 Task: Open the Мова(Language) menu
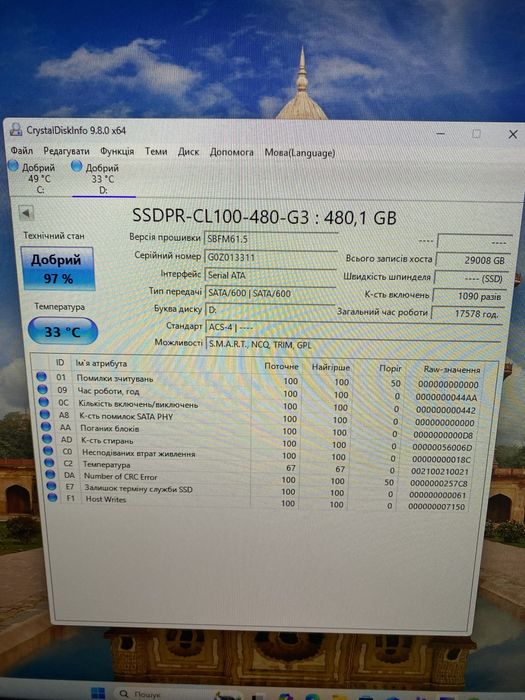pos(300,153)
